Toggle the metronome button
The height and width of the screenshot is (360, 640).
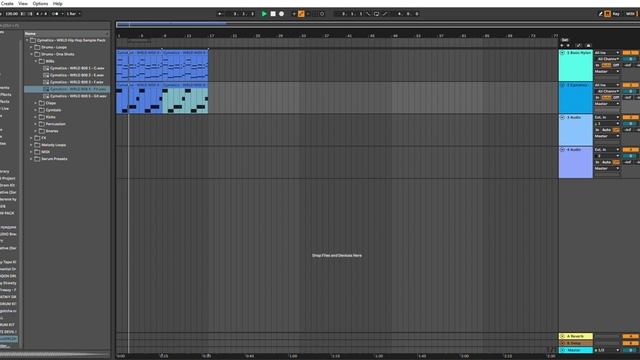click(56, 14)
